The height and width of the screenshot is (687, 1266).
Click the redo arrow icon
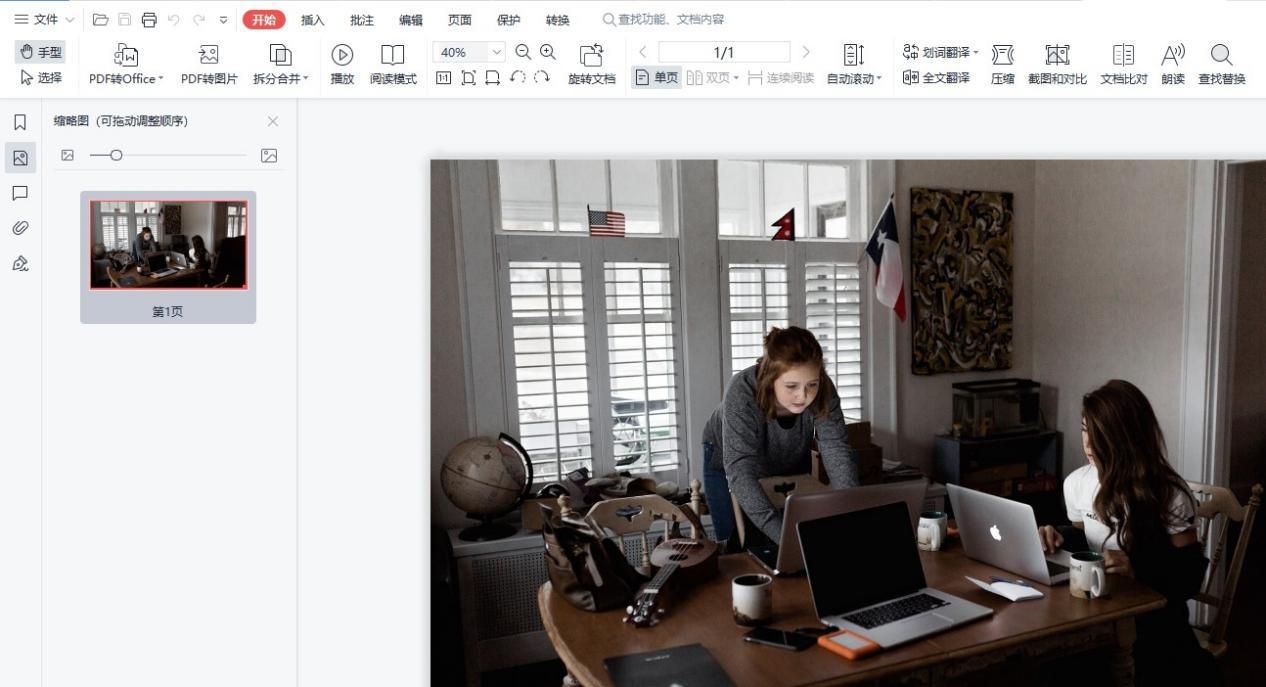pos(198,20)
